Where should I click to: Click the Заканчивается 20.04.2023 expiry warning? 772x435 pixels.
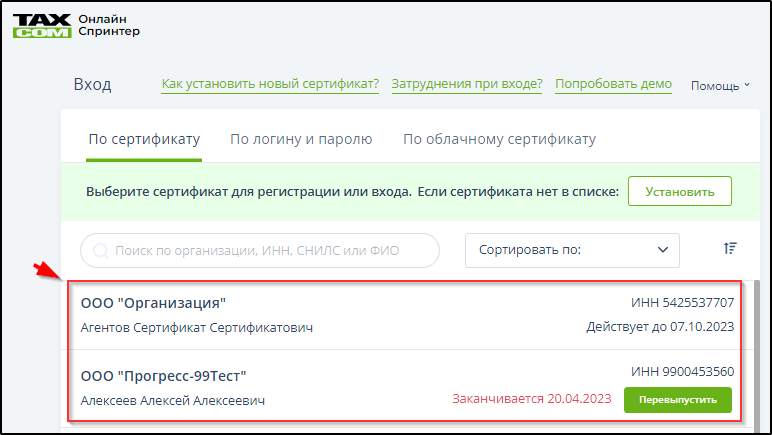(530, 400)
